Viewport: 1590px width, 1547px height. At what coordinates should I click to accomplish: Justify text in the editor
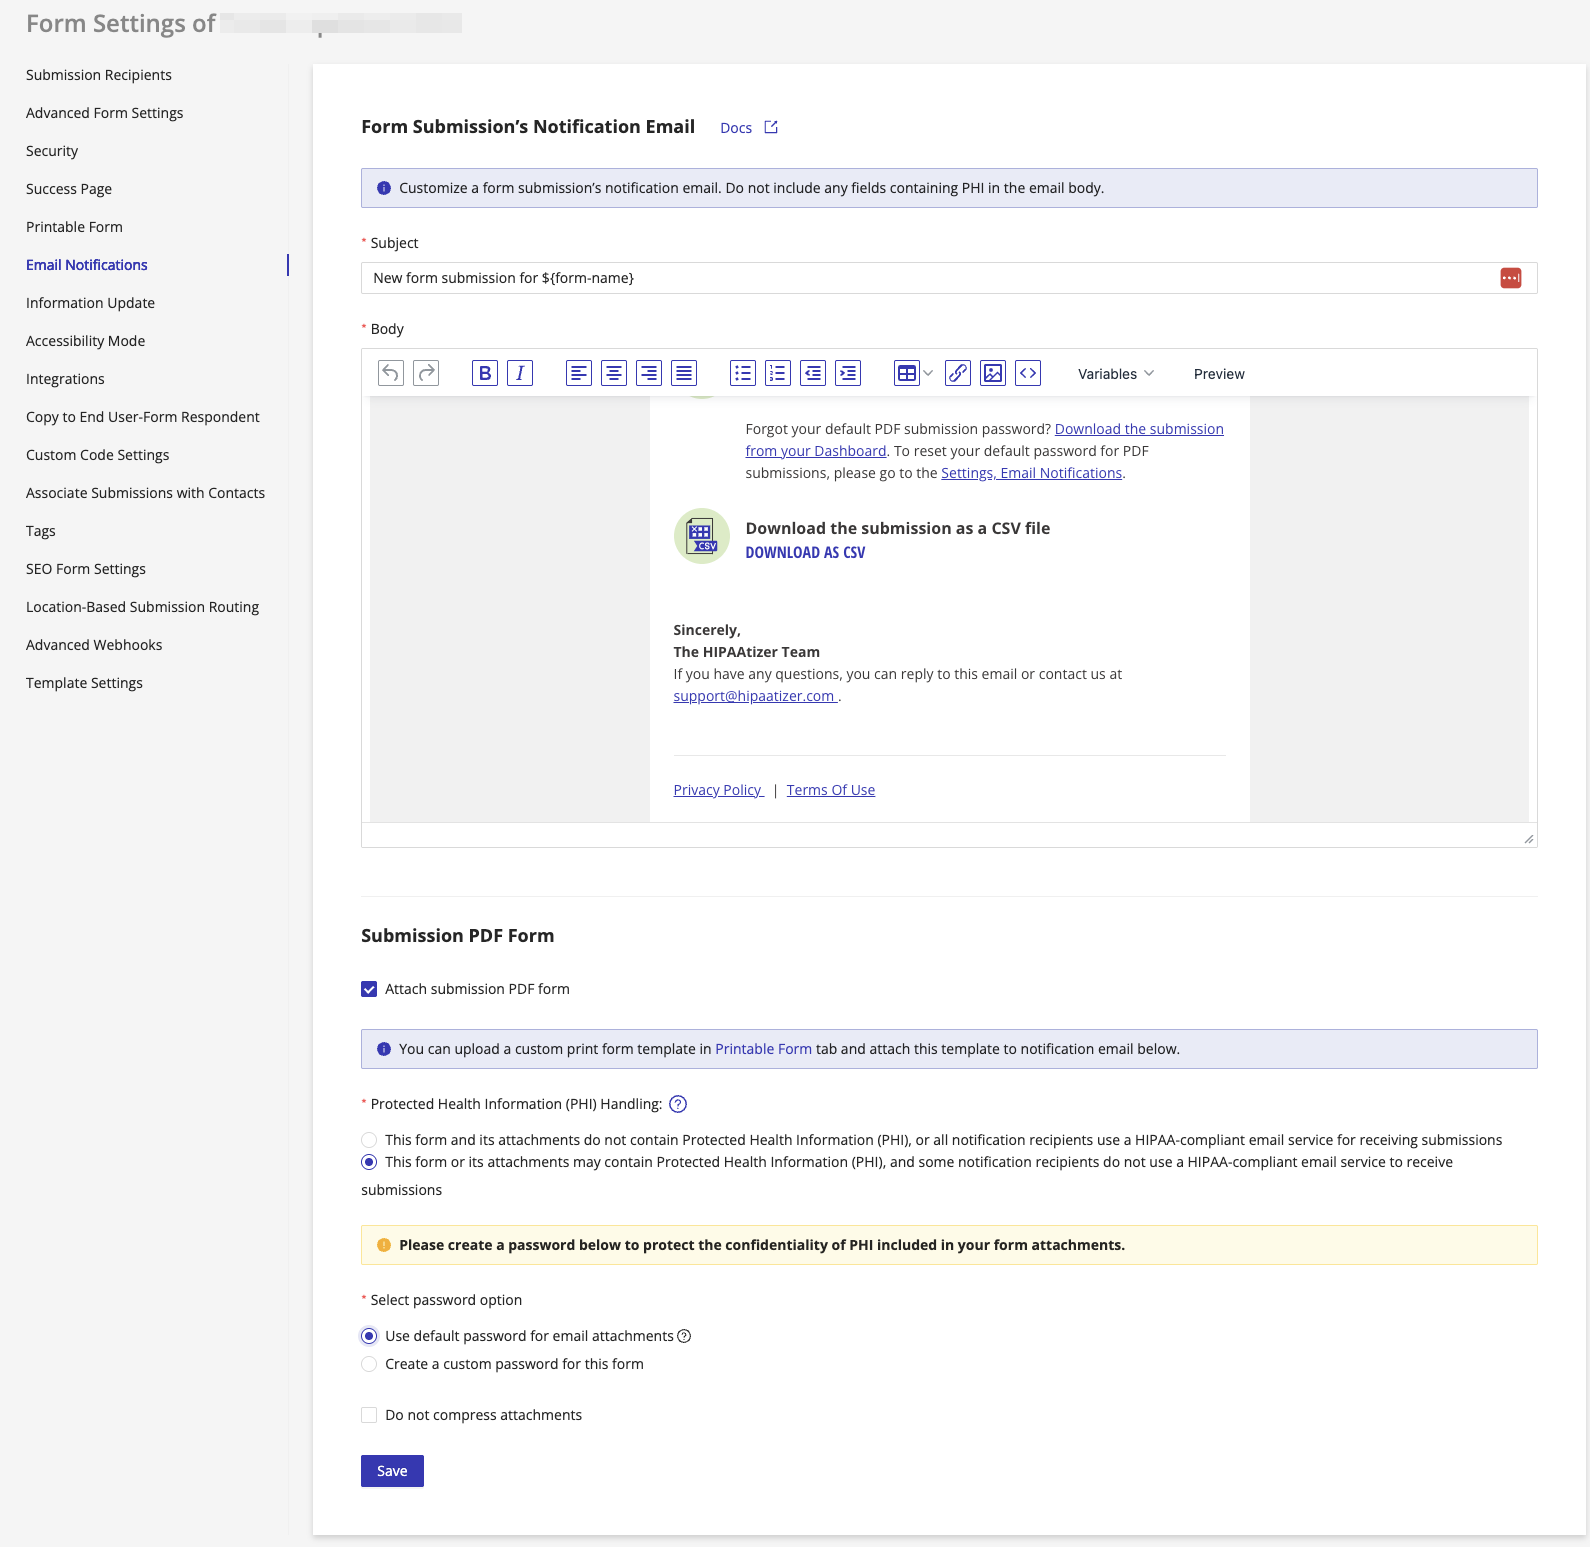click(x=684, y=373)
